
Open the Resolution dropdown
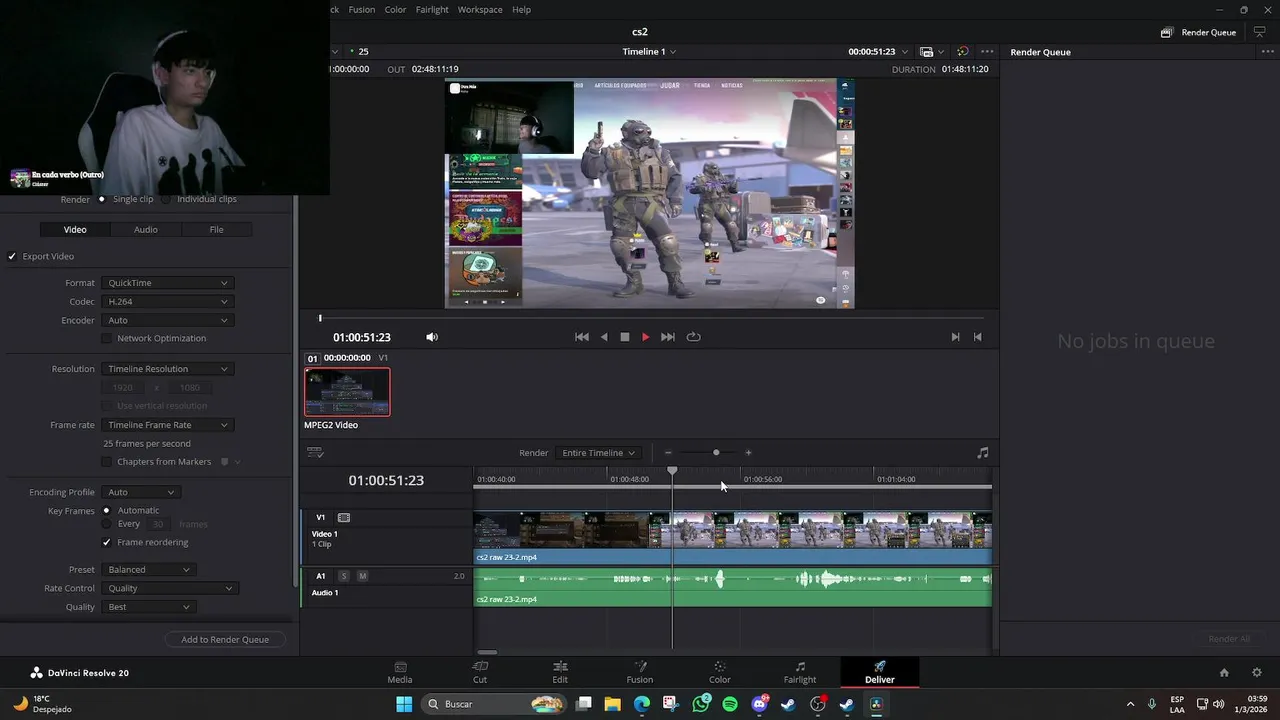tap(167, 369)
